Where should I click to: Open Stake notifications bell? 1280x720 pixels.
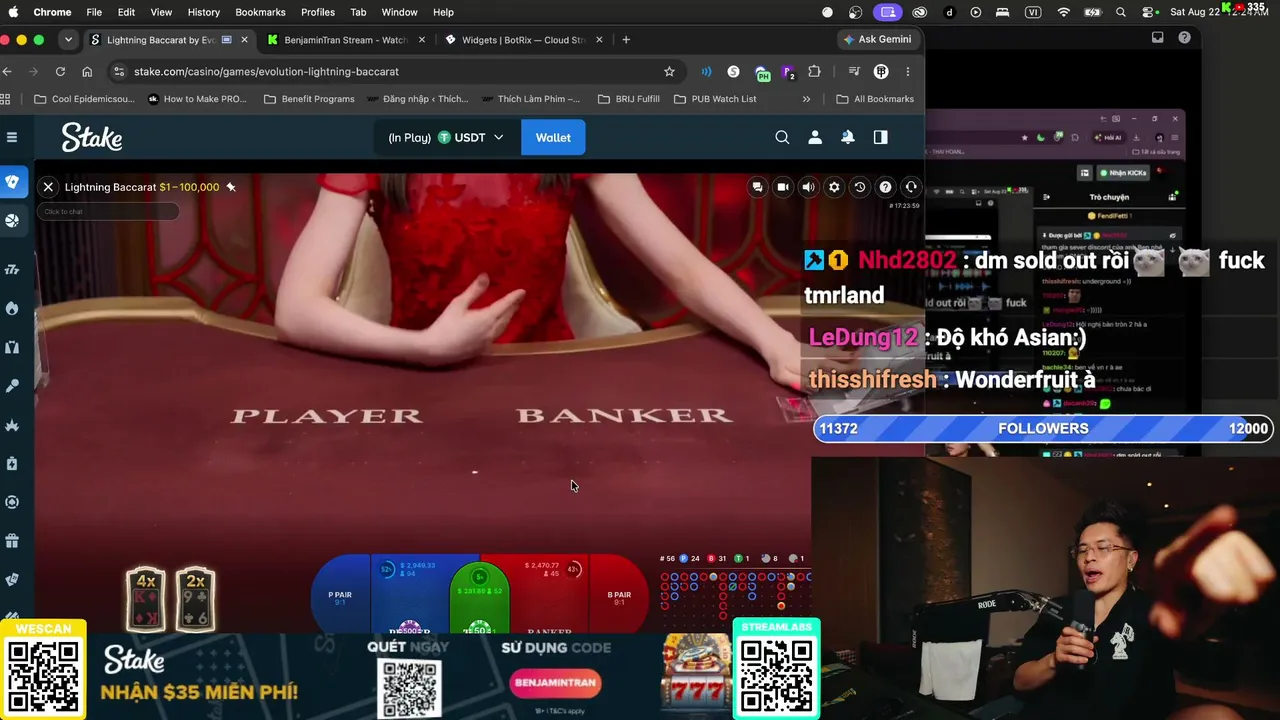click(x=848, y=137)
